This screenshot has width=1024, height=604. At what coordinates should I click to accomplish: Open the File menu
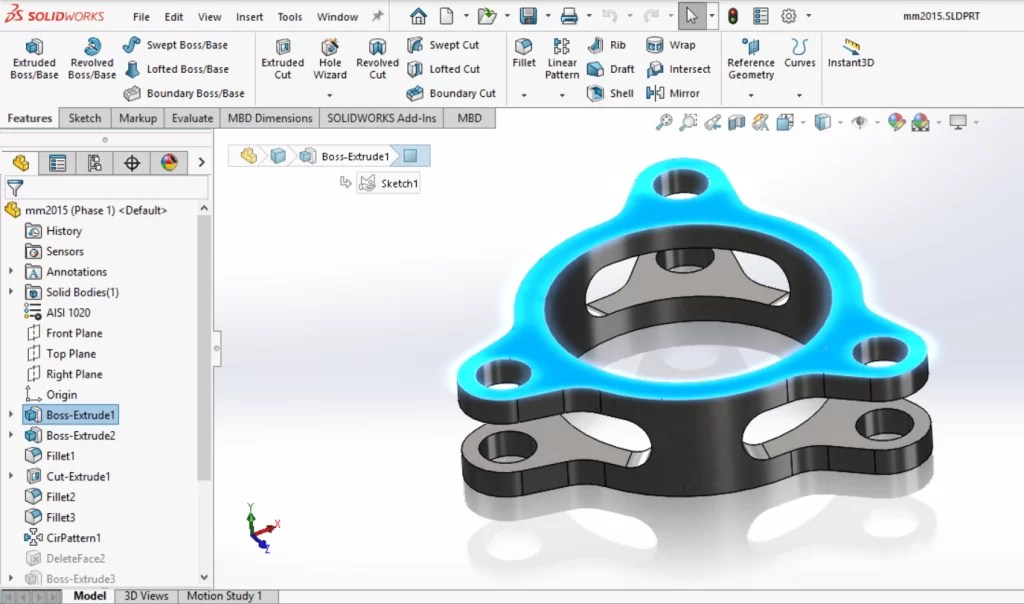(141, 17)
